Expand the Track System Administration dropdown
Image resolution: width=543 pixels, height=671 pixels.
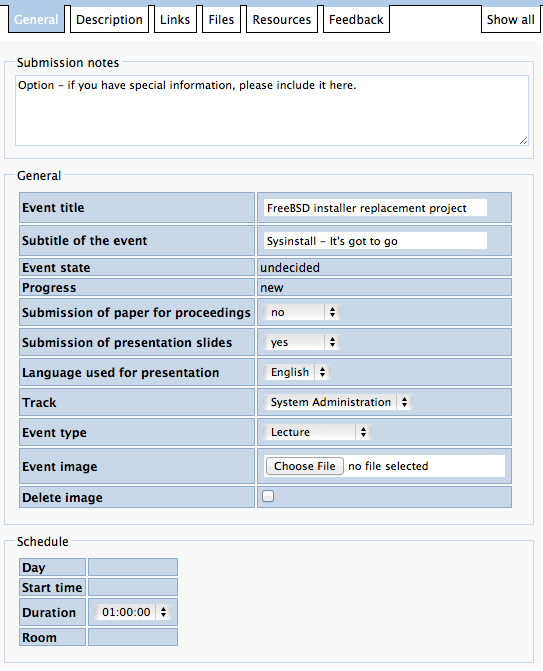(338, 402)
